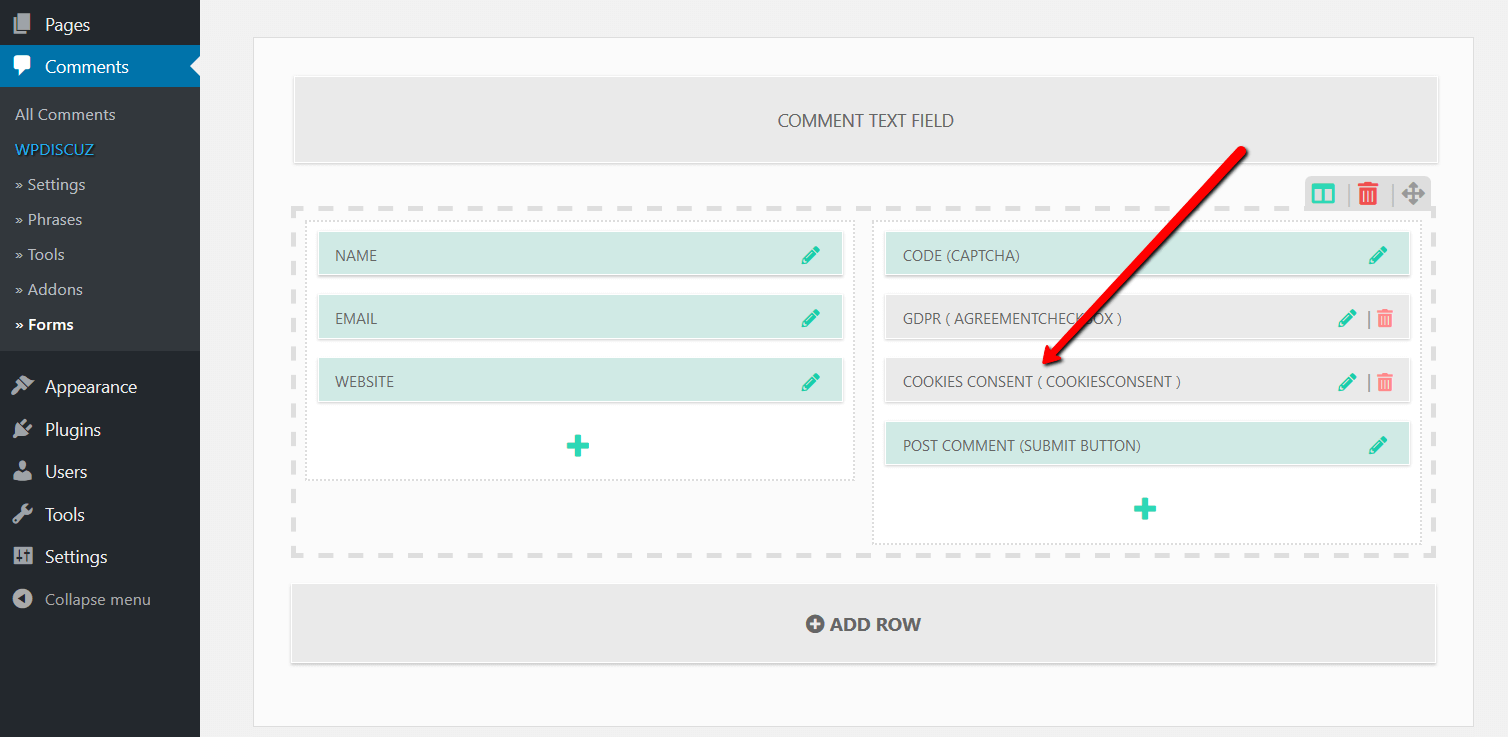
Task: Edit the CODE (CAPTCHA) field pencil
Action: [x=1378, y=255]
